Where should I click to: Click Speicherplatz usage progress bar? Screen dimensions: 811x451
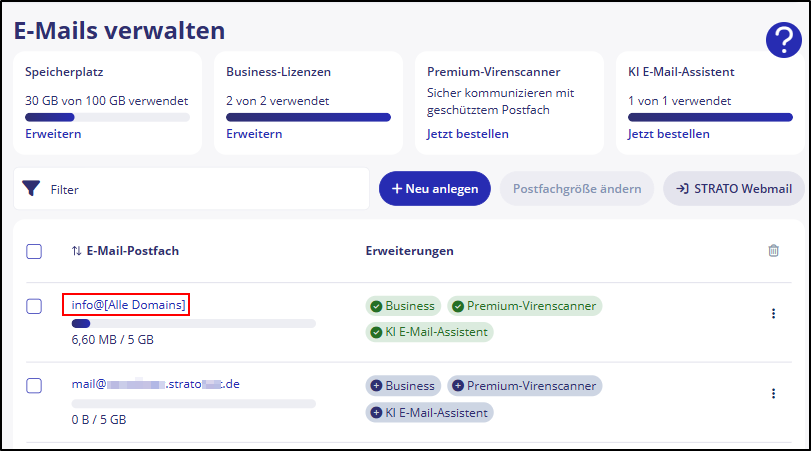(x=107, y=117)
